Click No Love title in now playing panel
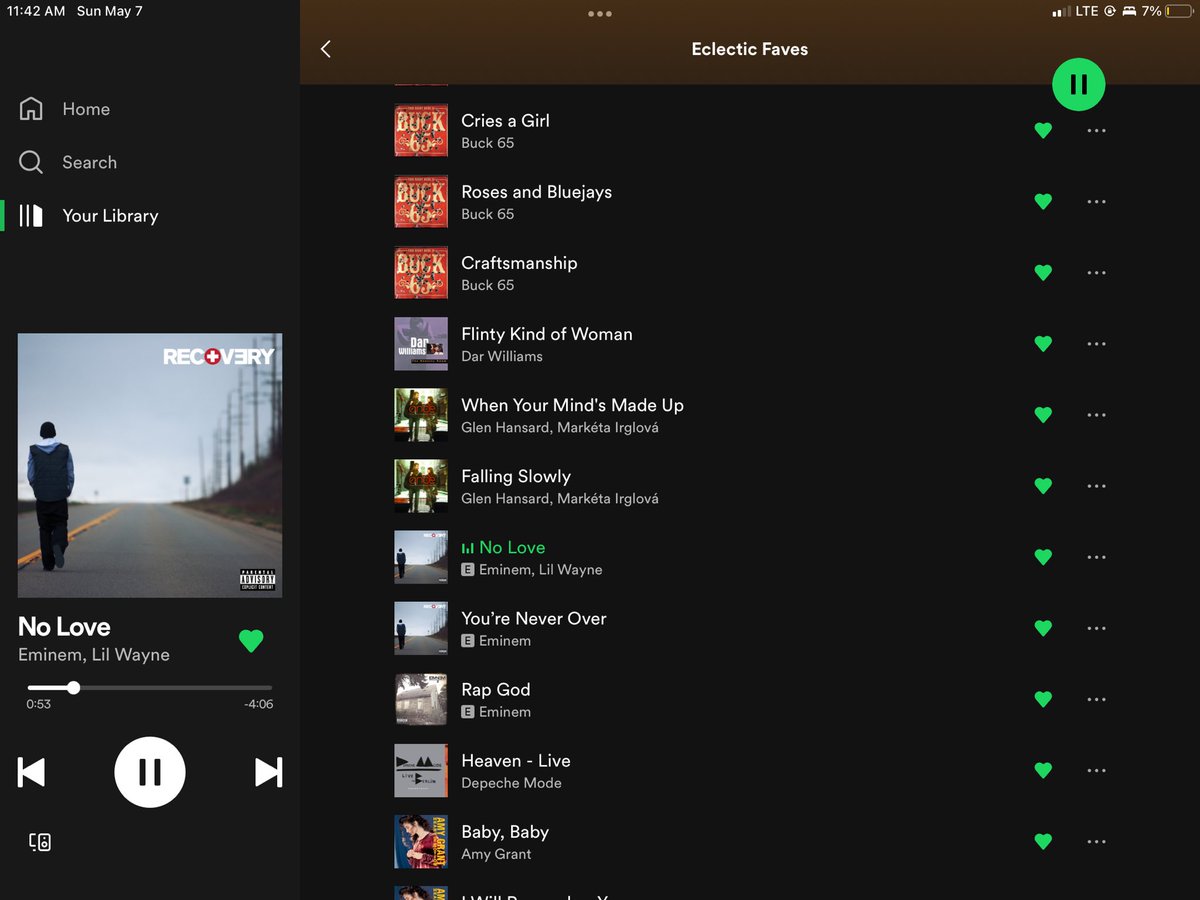 [64, 627]
